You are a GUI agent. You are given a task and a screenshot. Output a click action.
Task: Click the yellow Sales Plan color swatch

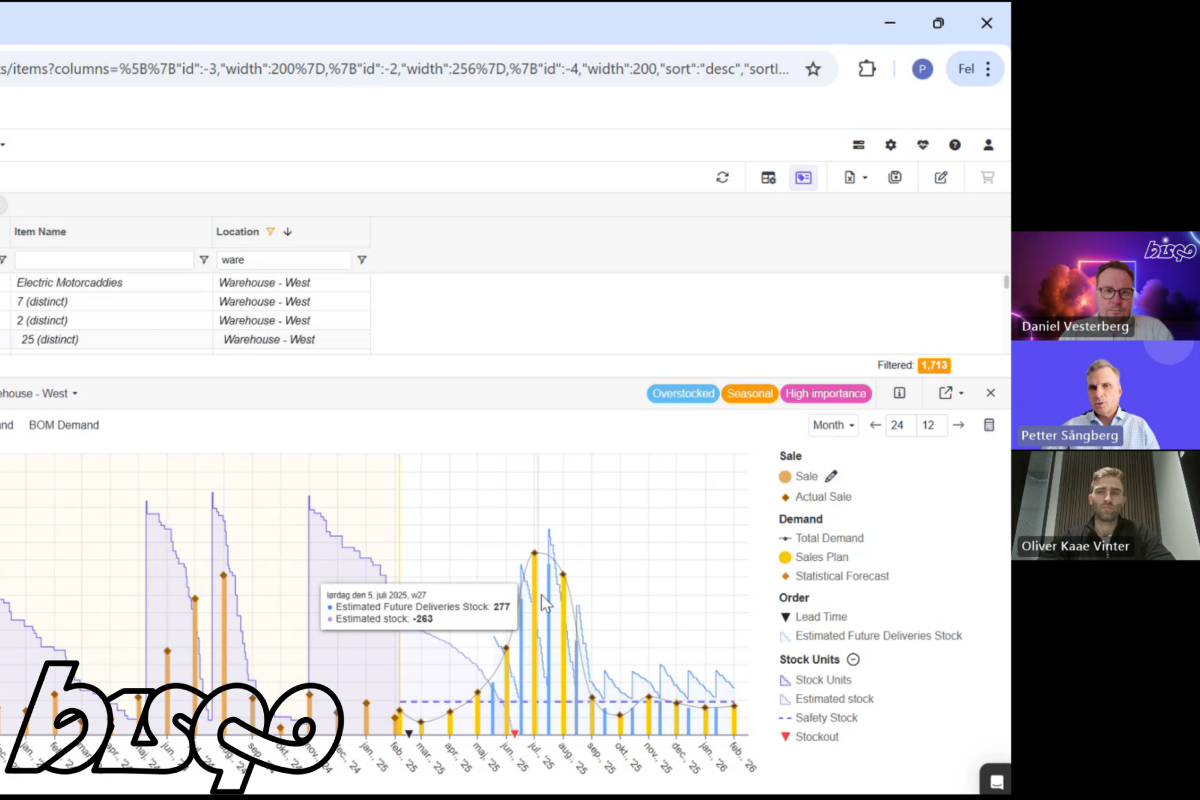[785, 557]
